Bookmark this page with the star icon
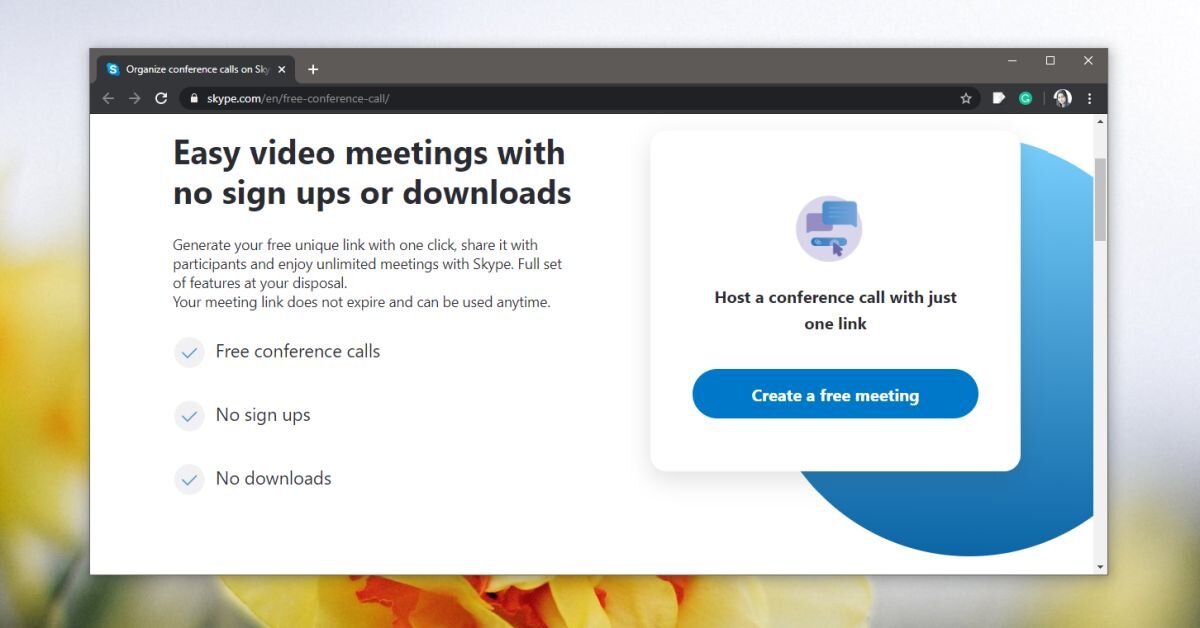Image resolution: width=1200 pixels, height=628 pixels. (966, 98)
